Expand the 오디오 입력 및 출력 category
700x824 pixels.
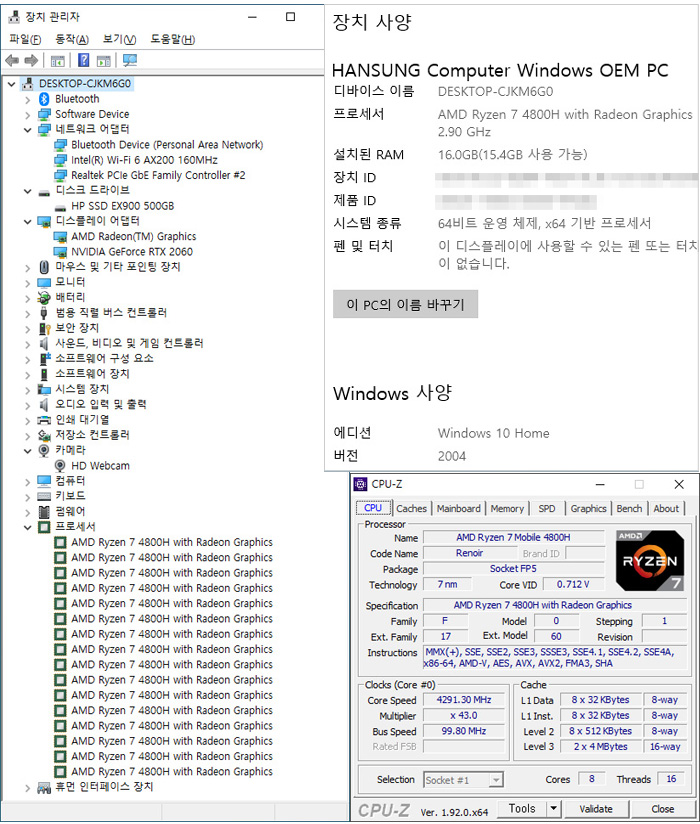[28, 406]
